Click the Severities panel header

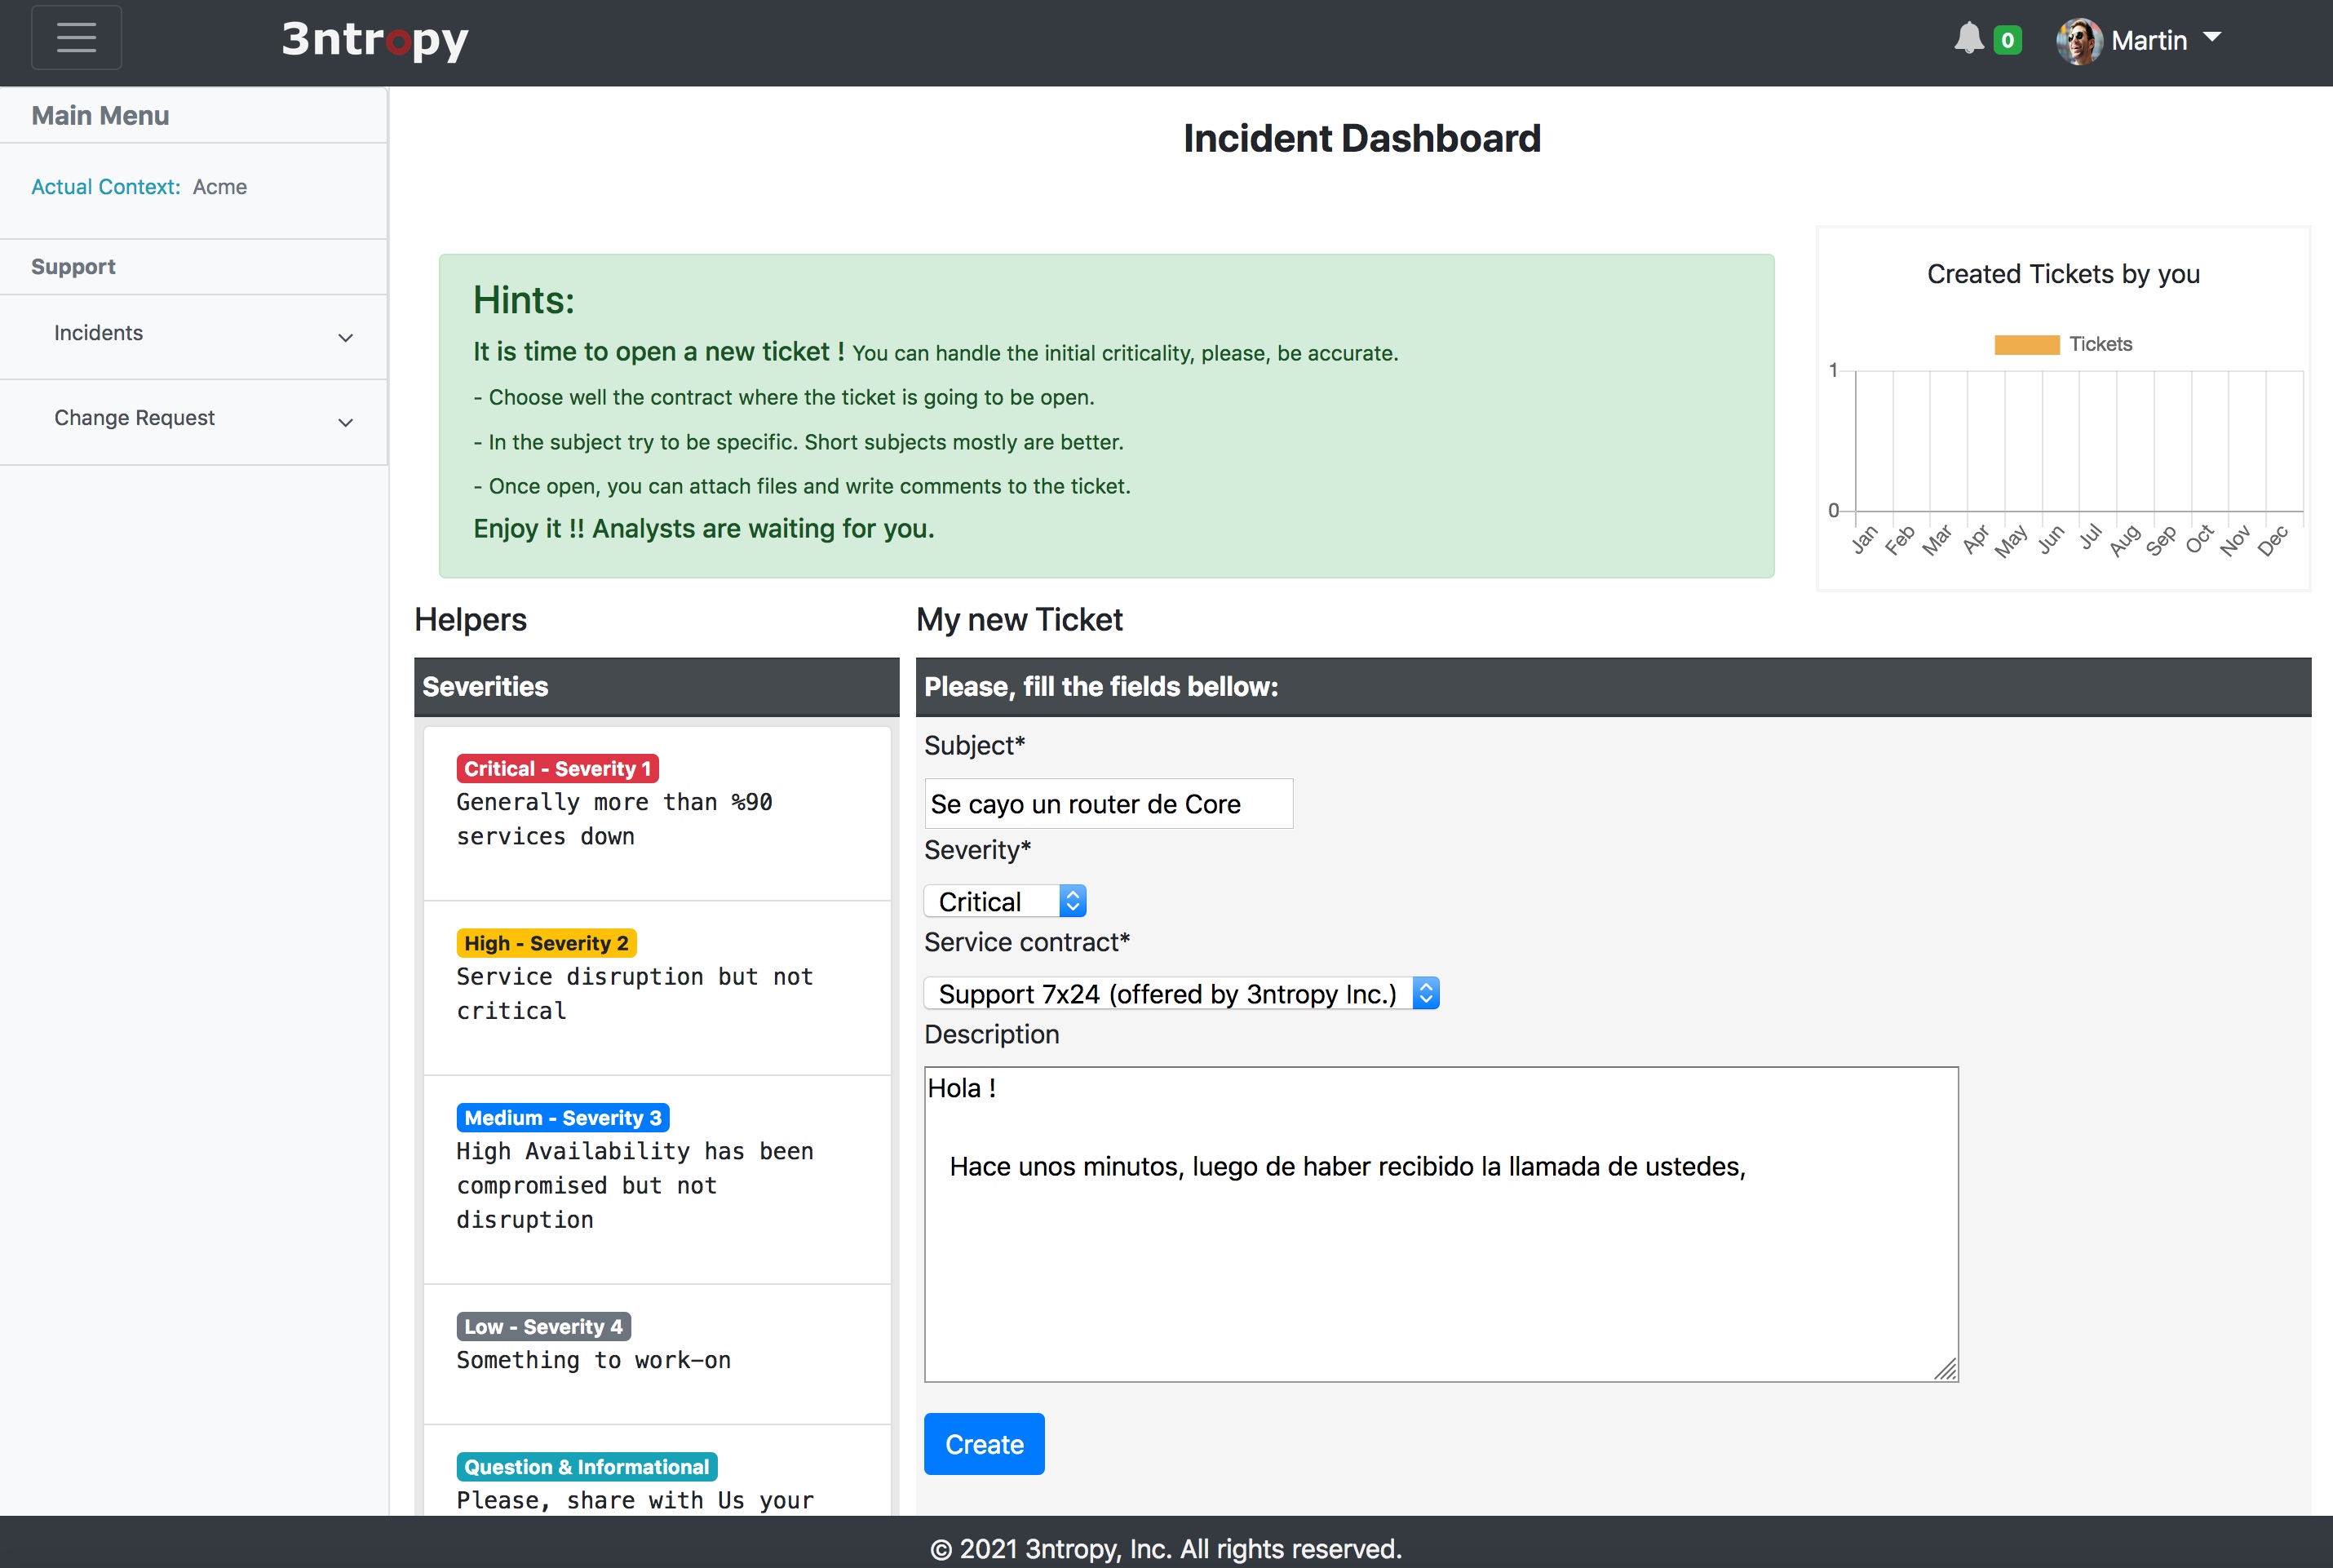[656, 687]
